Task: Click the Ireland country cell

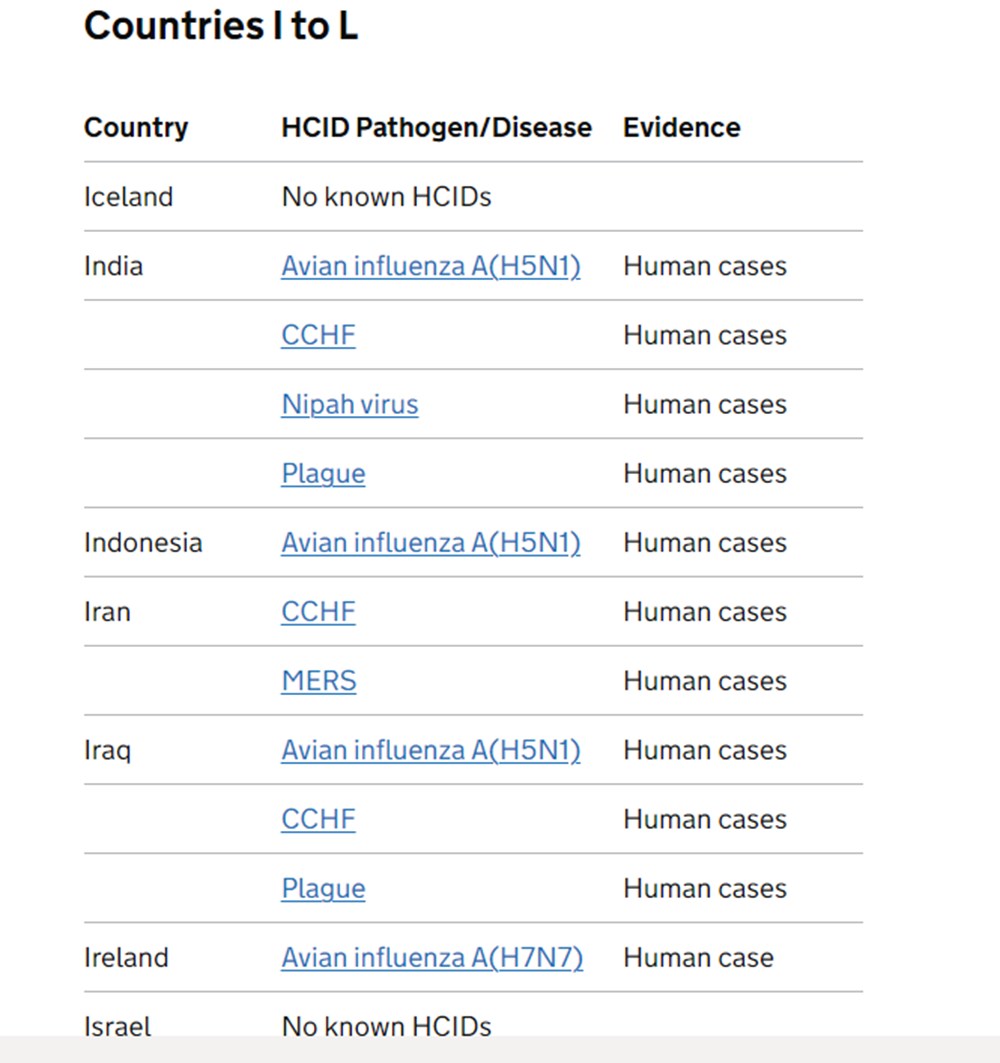Action: (126, 957)
